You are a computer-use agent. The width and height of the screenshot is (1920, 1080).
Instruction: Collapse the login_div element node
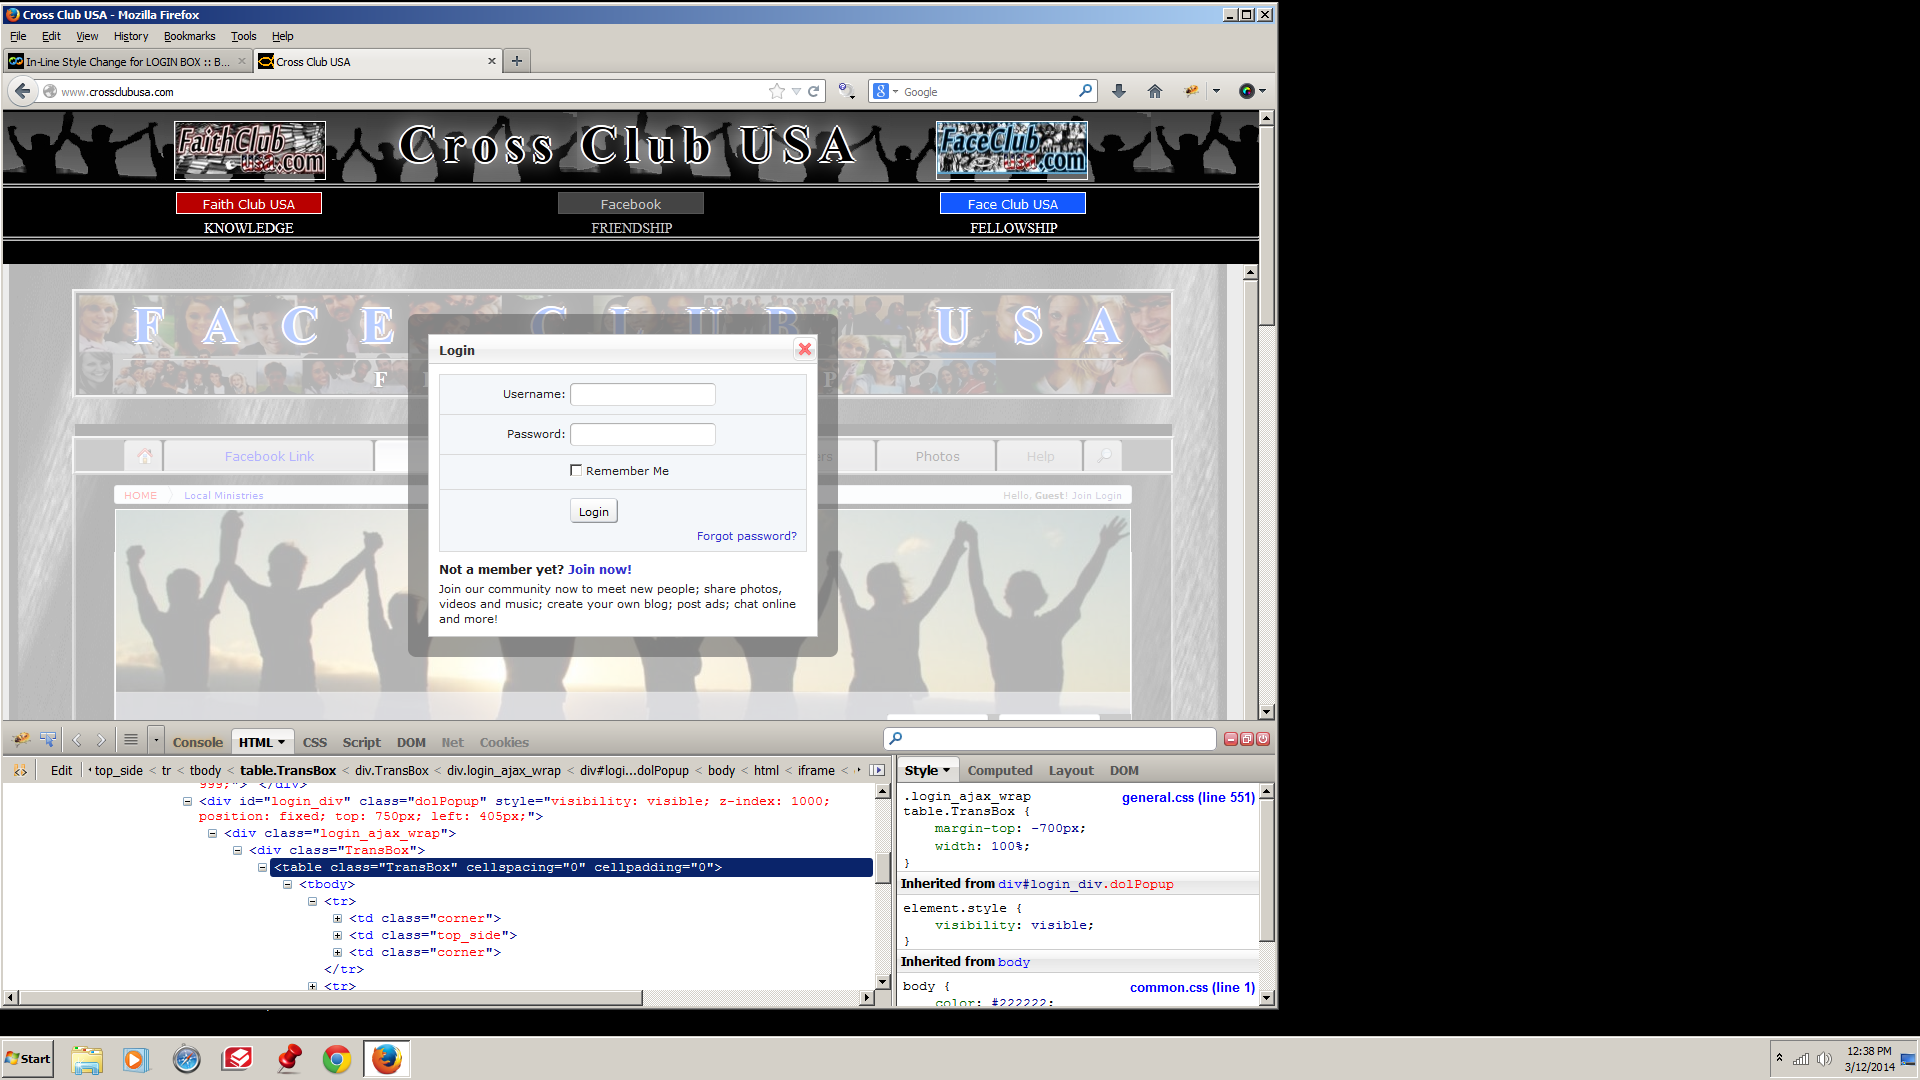187,802
